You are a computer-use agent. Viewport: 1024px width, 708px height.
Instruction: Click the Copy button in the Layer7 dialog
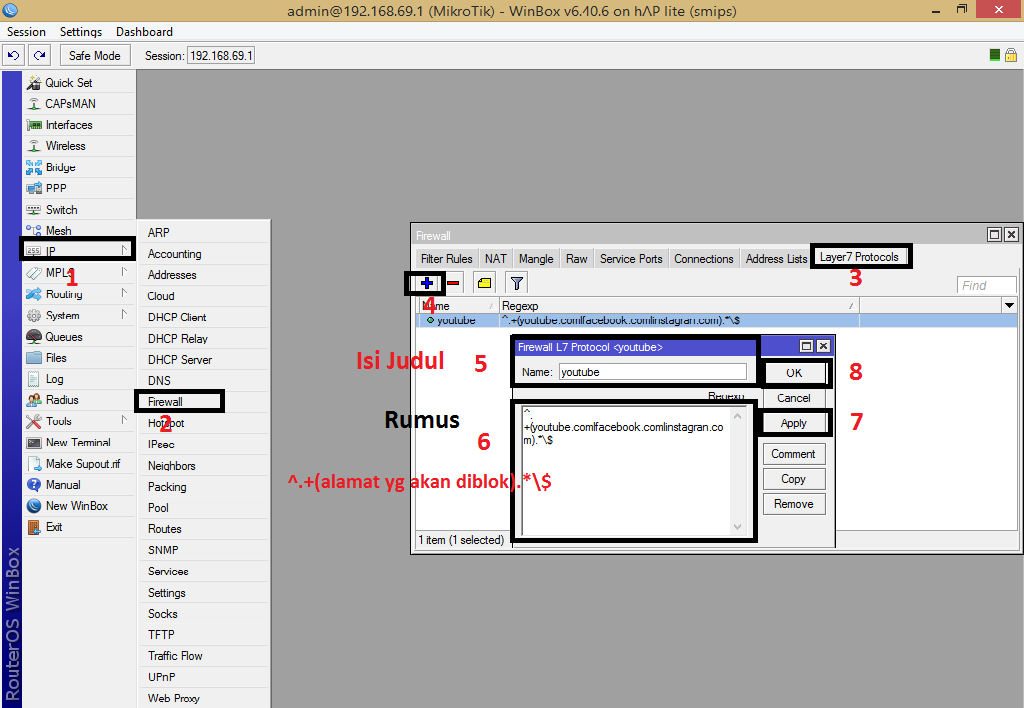tap(794, 478)
